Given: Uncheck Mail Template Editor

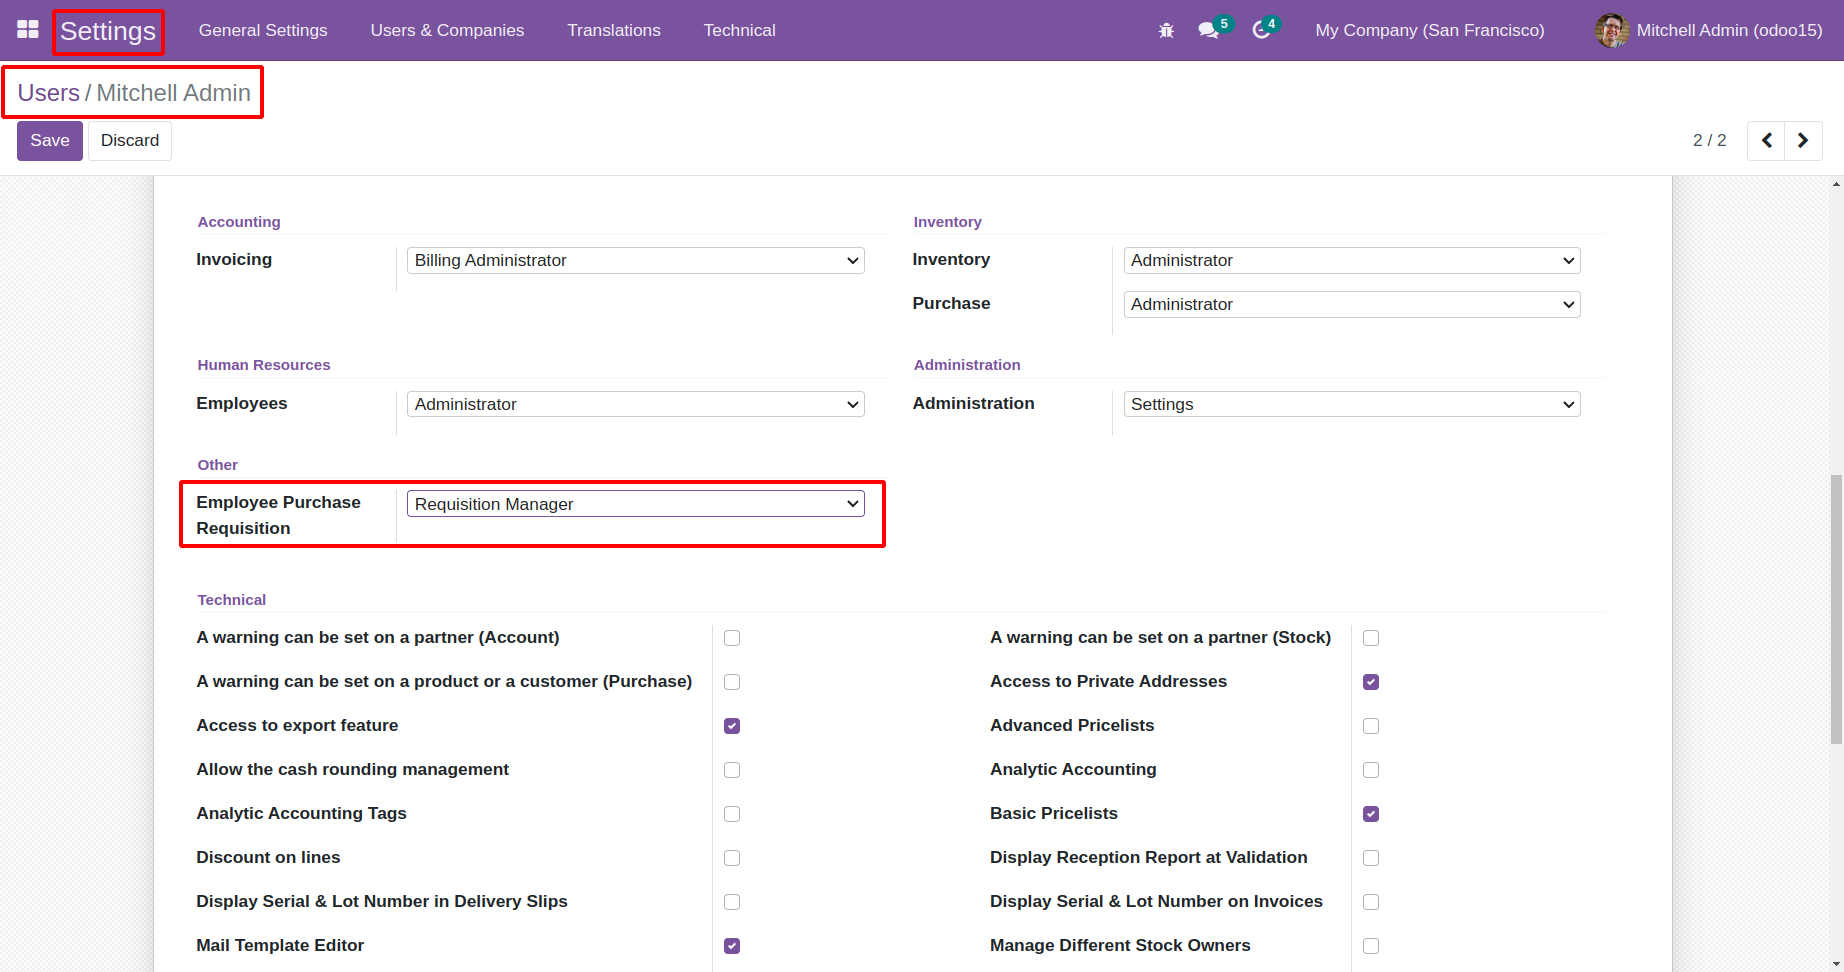Looking at the screenshot, I should tap(732, 946).
